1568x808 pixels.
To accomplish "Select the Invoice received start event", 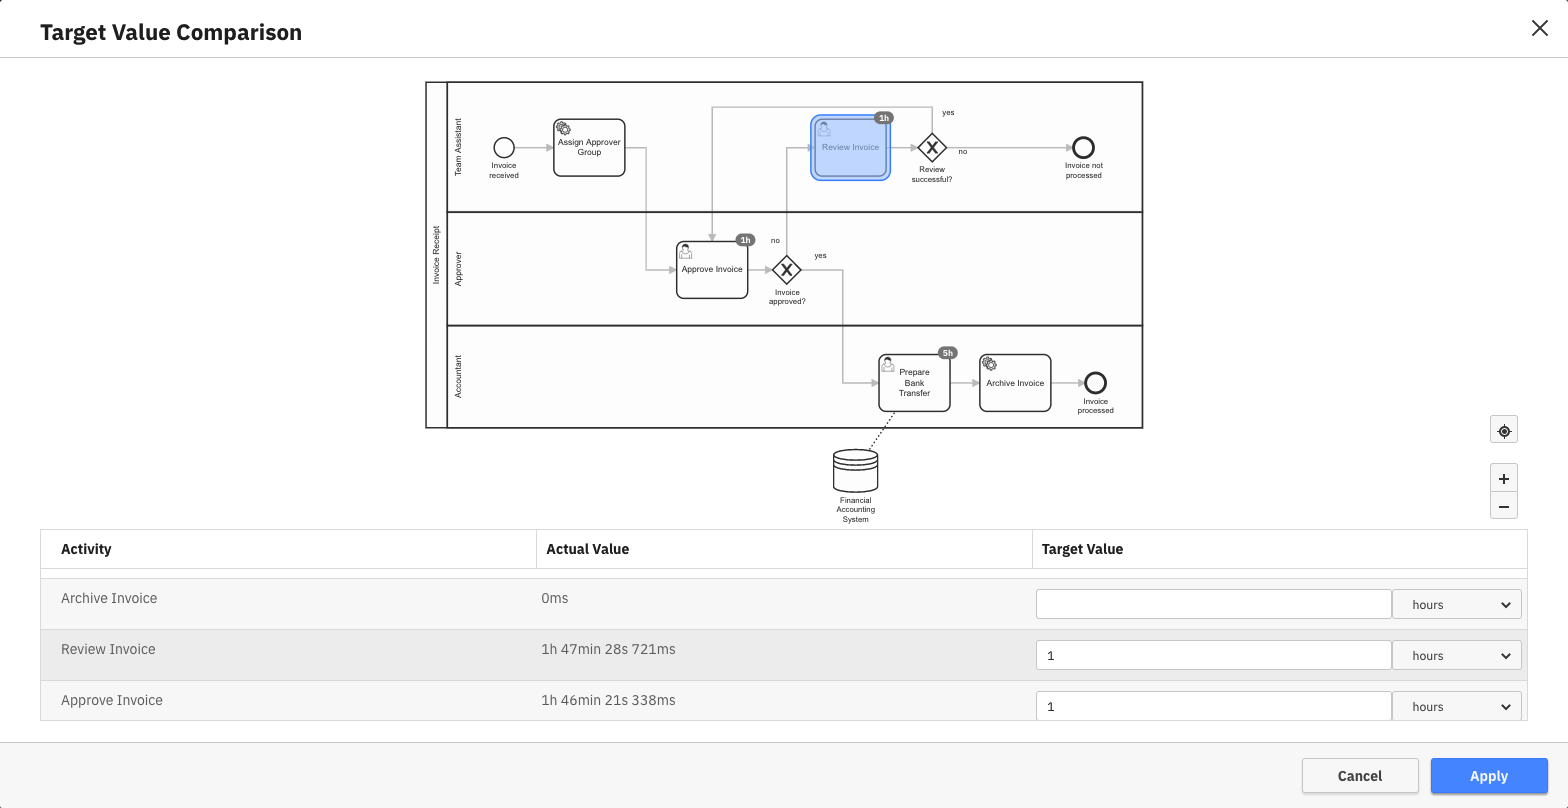I will 504,148.
